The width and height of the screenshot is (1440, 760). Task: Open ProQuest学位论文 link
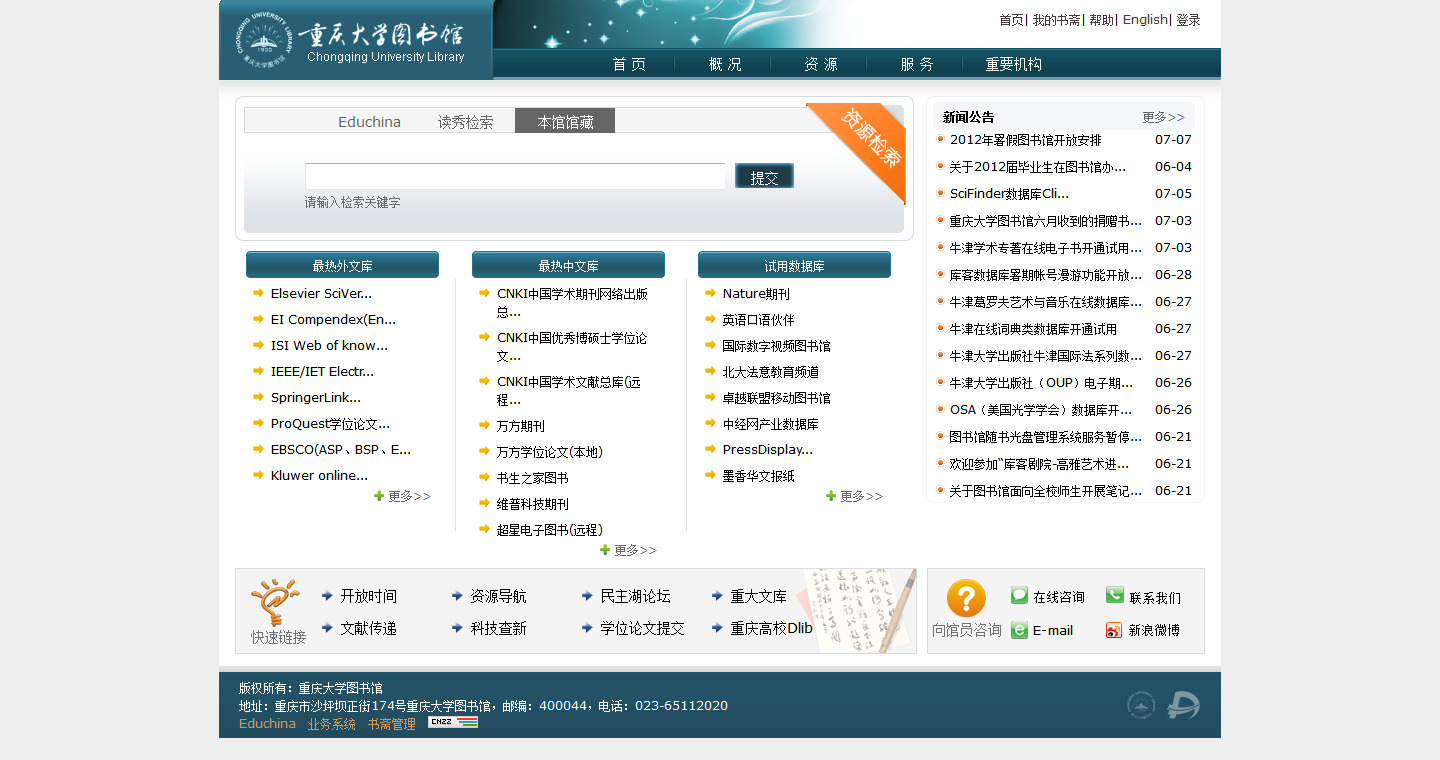(330, 424)
